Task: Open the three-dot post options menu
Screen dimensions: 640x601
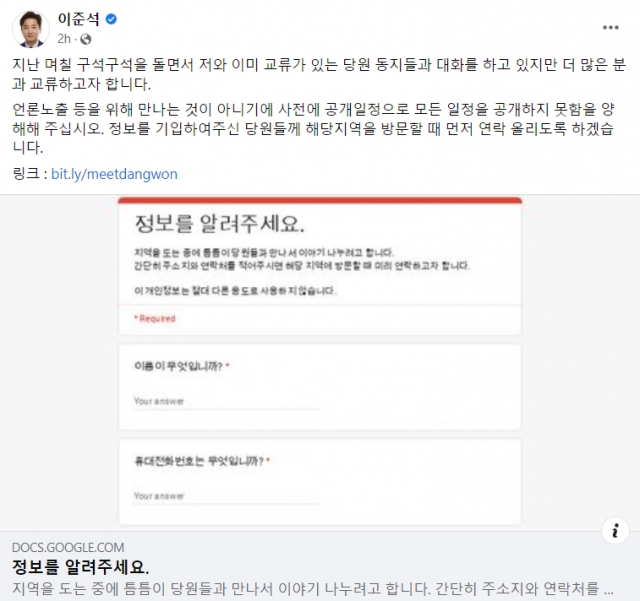Action: click(x=610, y=27)
